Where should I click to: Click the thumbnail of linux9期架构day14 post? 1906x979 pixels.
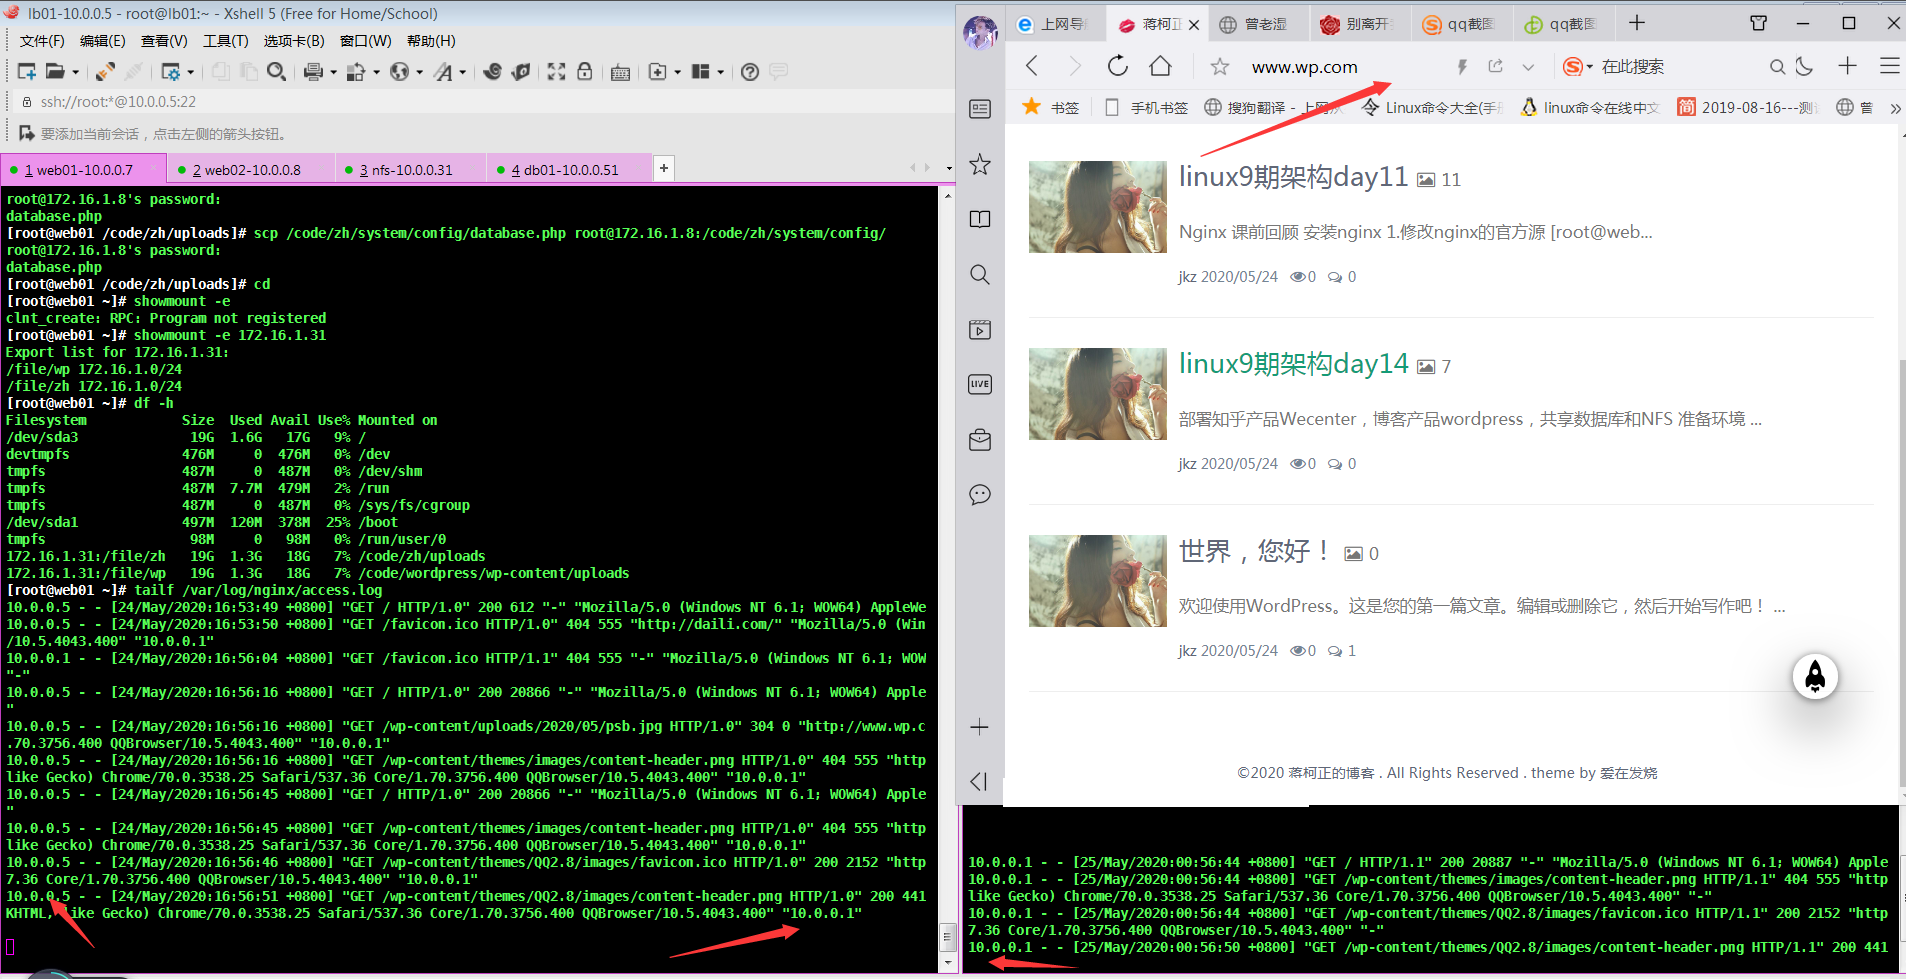point(1098,394)
